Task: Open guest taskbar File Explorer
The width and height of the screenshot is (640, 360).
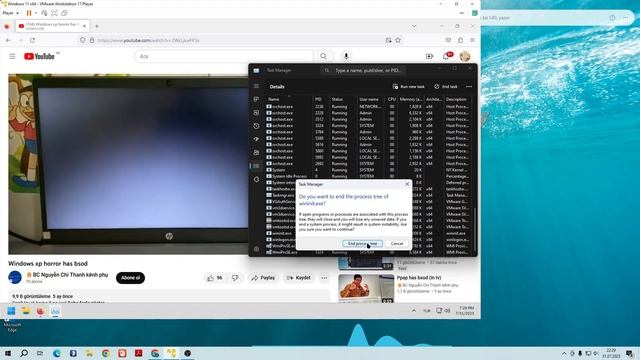Action: point(26,311)
